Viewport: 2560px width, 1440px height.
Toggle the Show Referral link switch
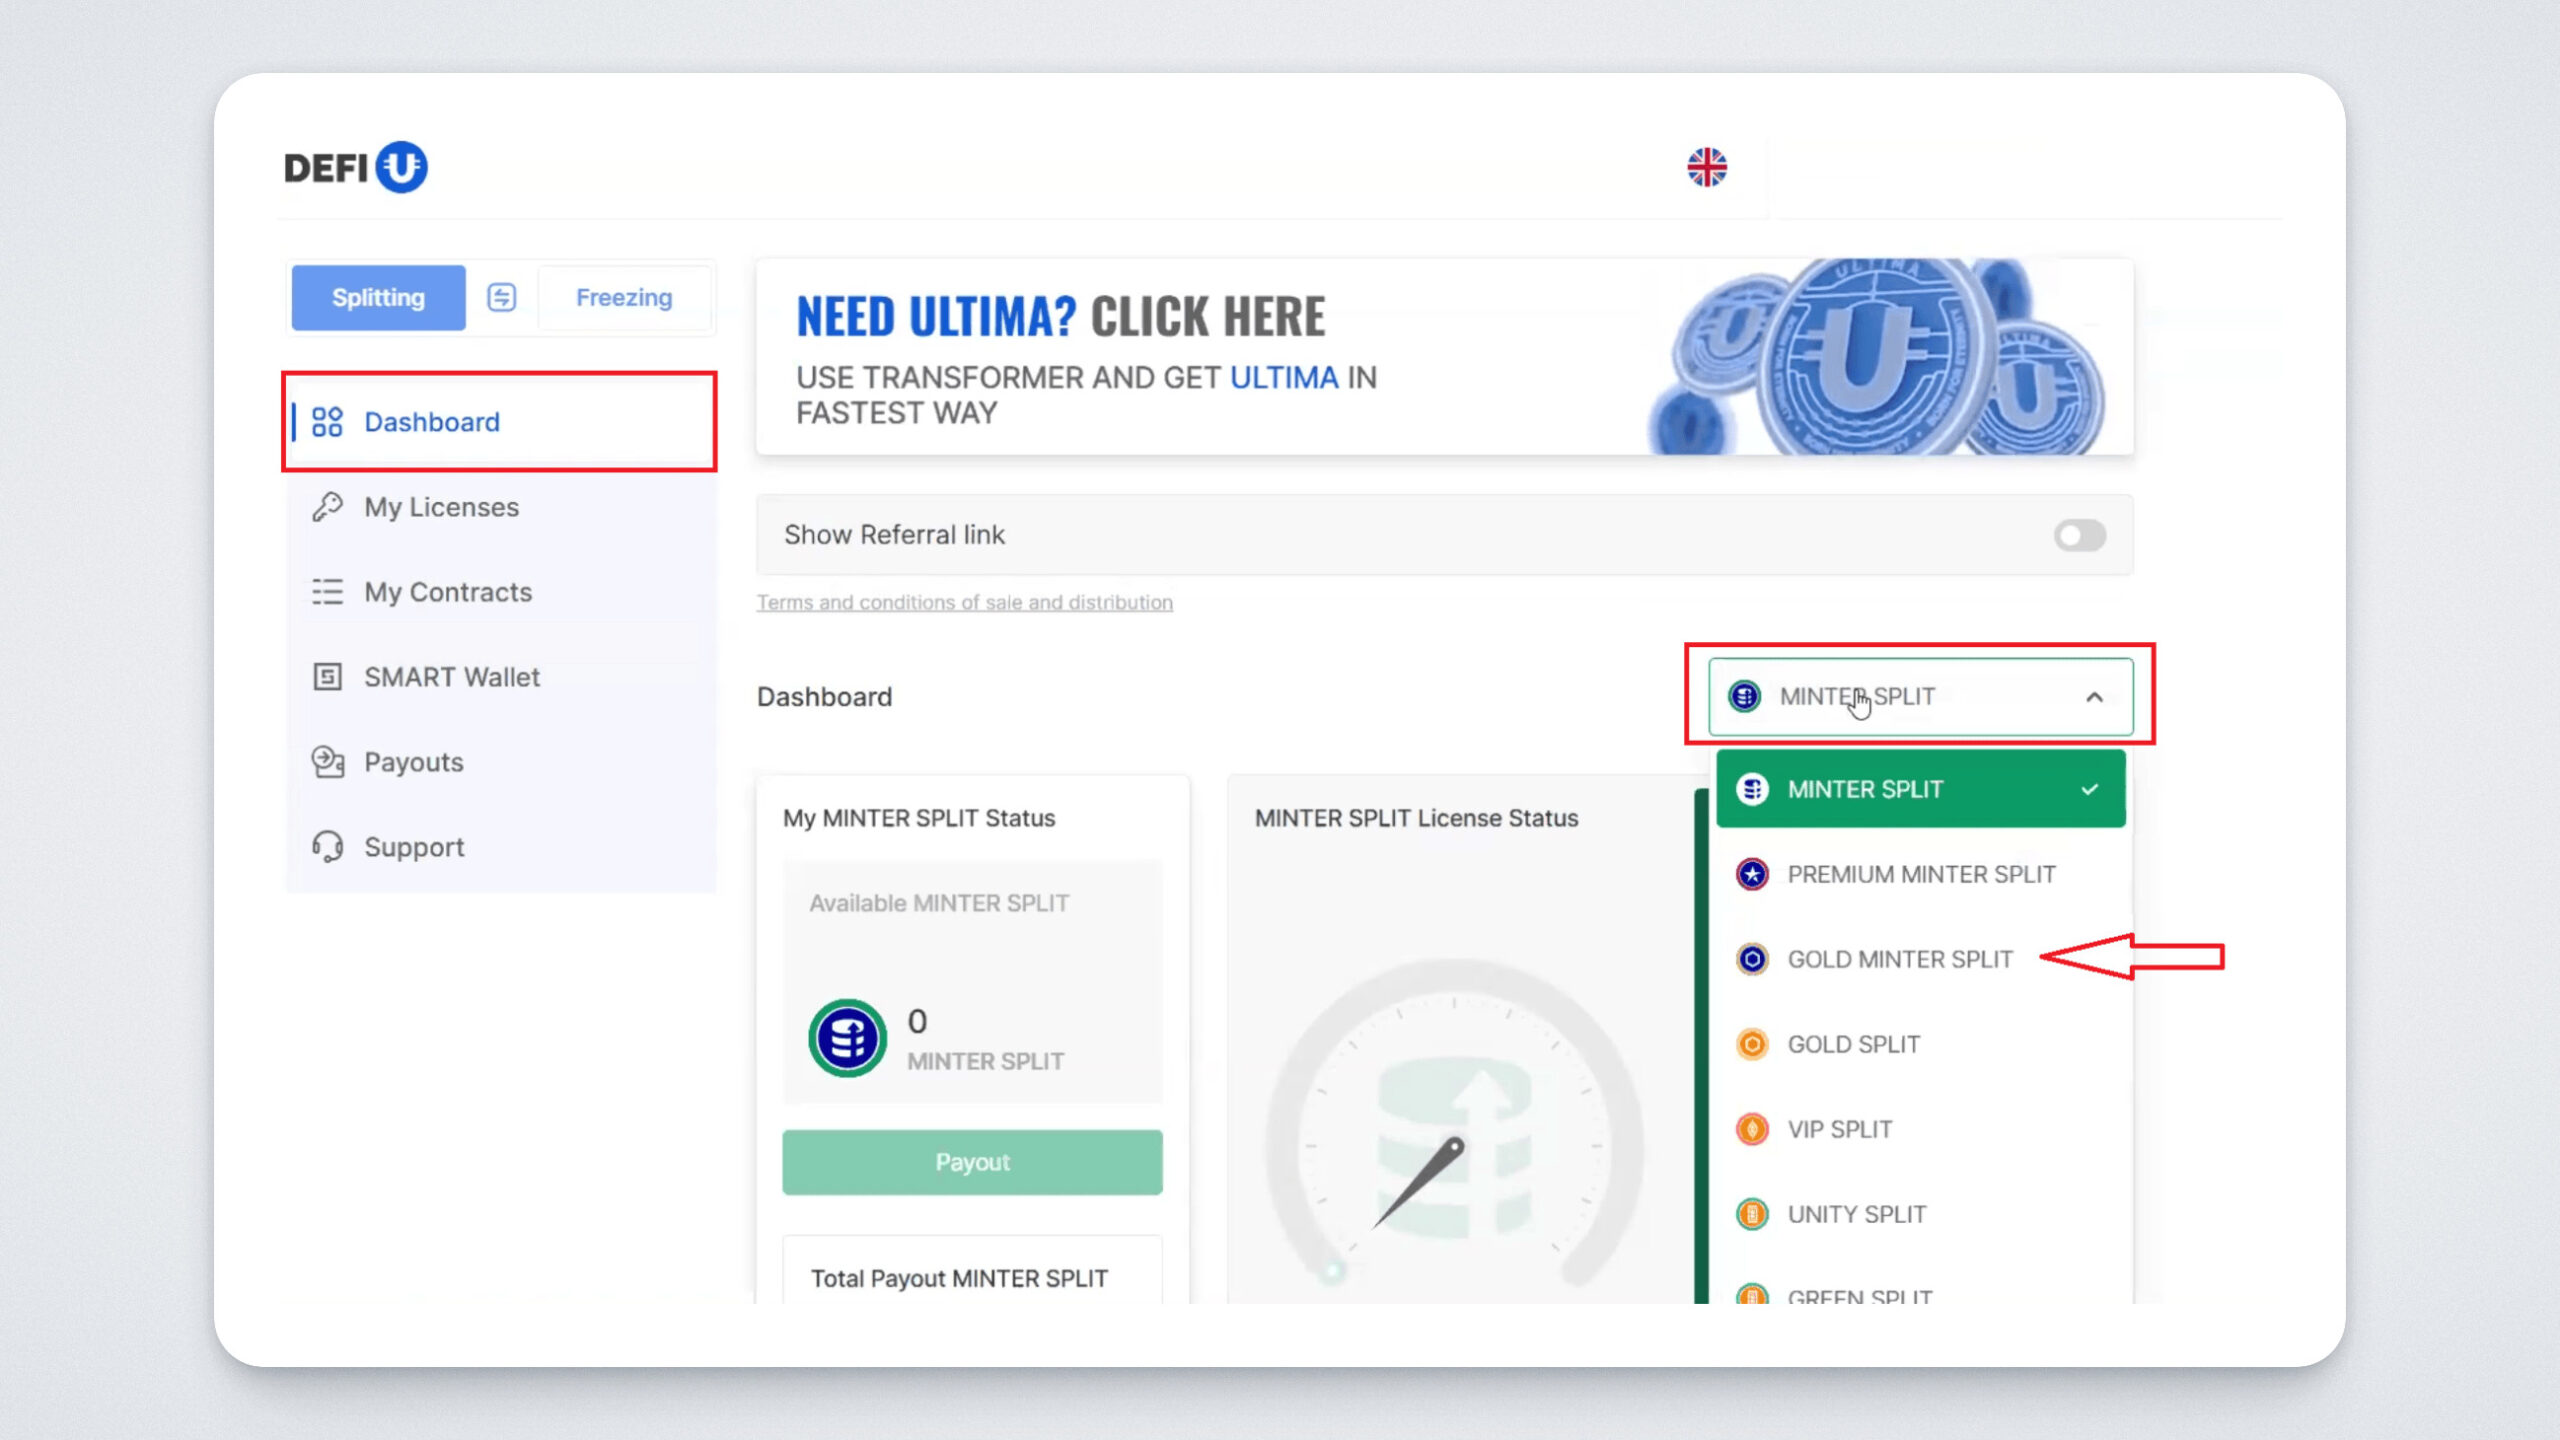[x=2079, y=535]
